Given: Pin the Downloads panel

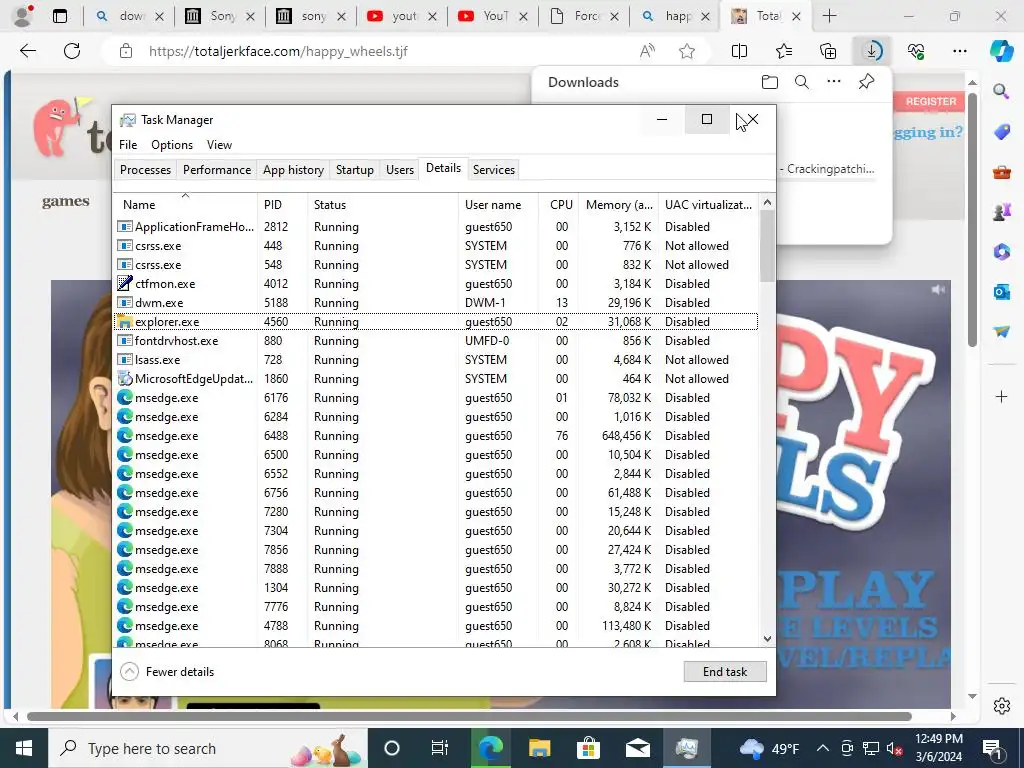Looking at the screenshot, I should (x=866, y=82).
